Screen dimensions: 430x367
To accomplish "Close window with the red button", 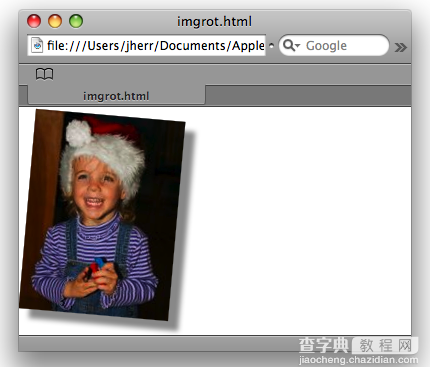I will point(34,21).
